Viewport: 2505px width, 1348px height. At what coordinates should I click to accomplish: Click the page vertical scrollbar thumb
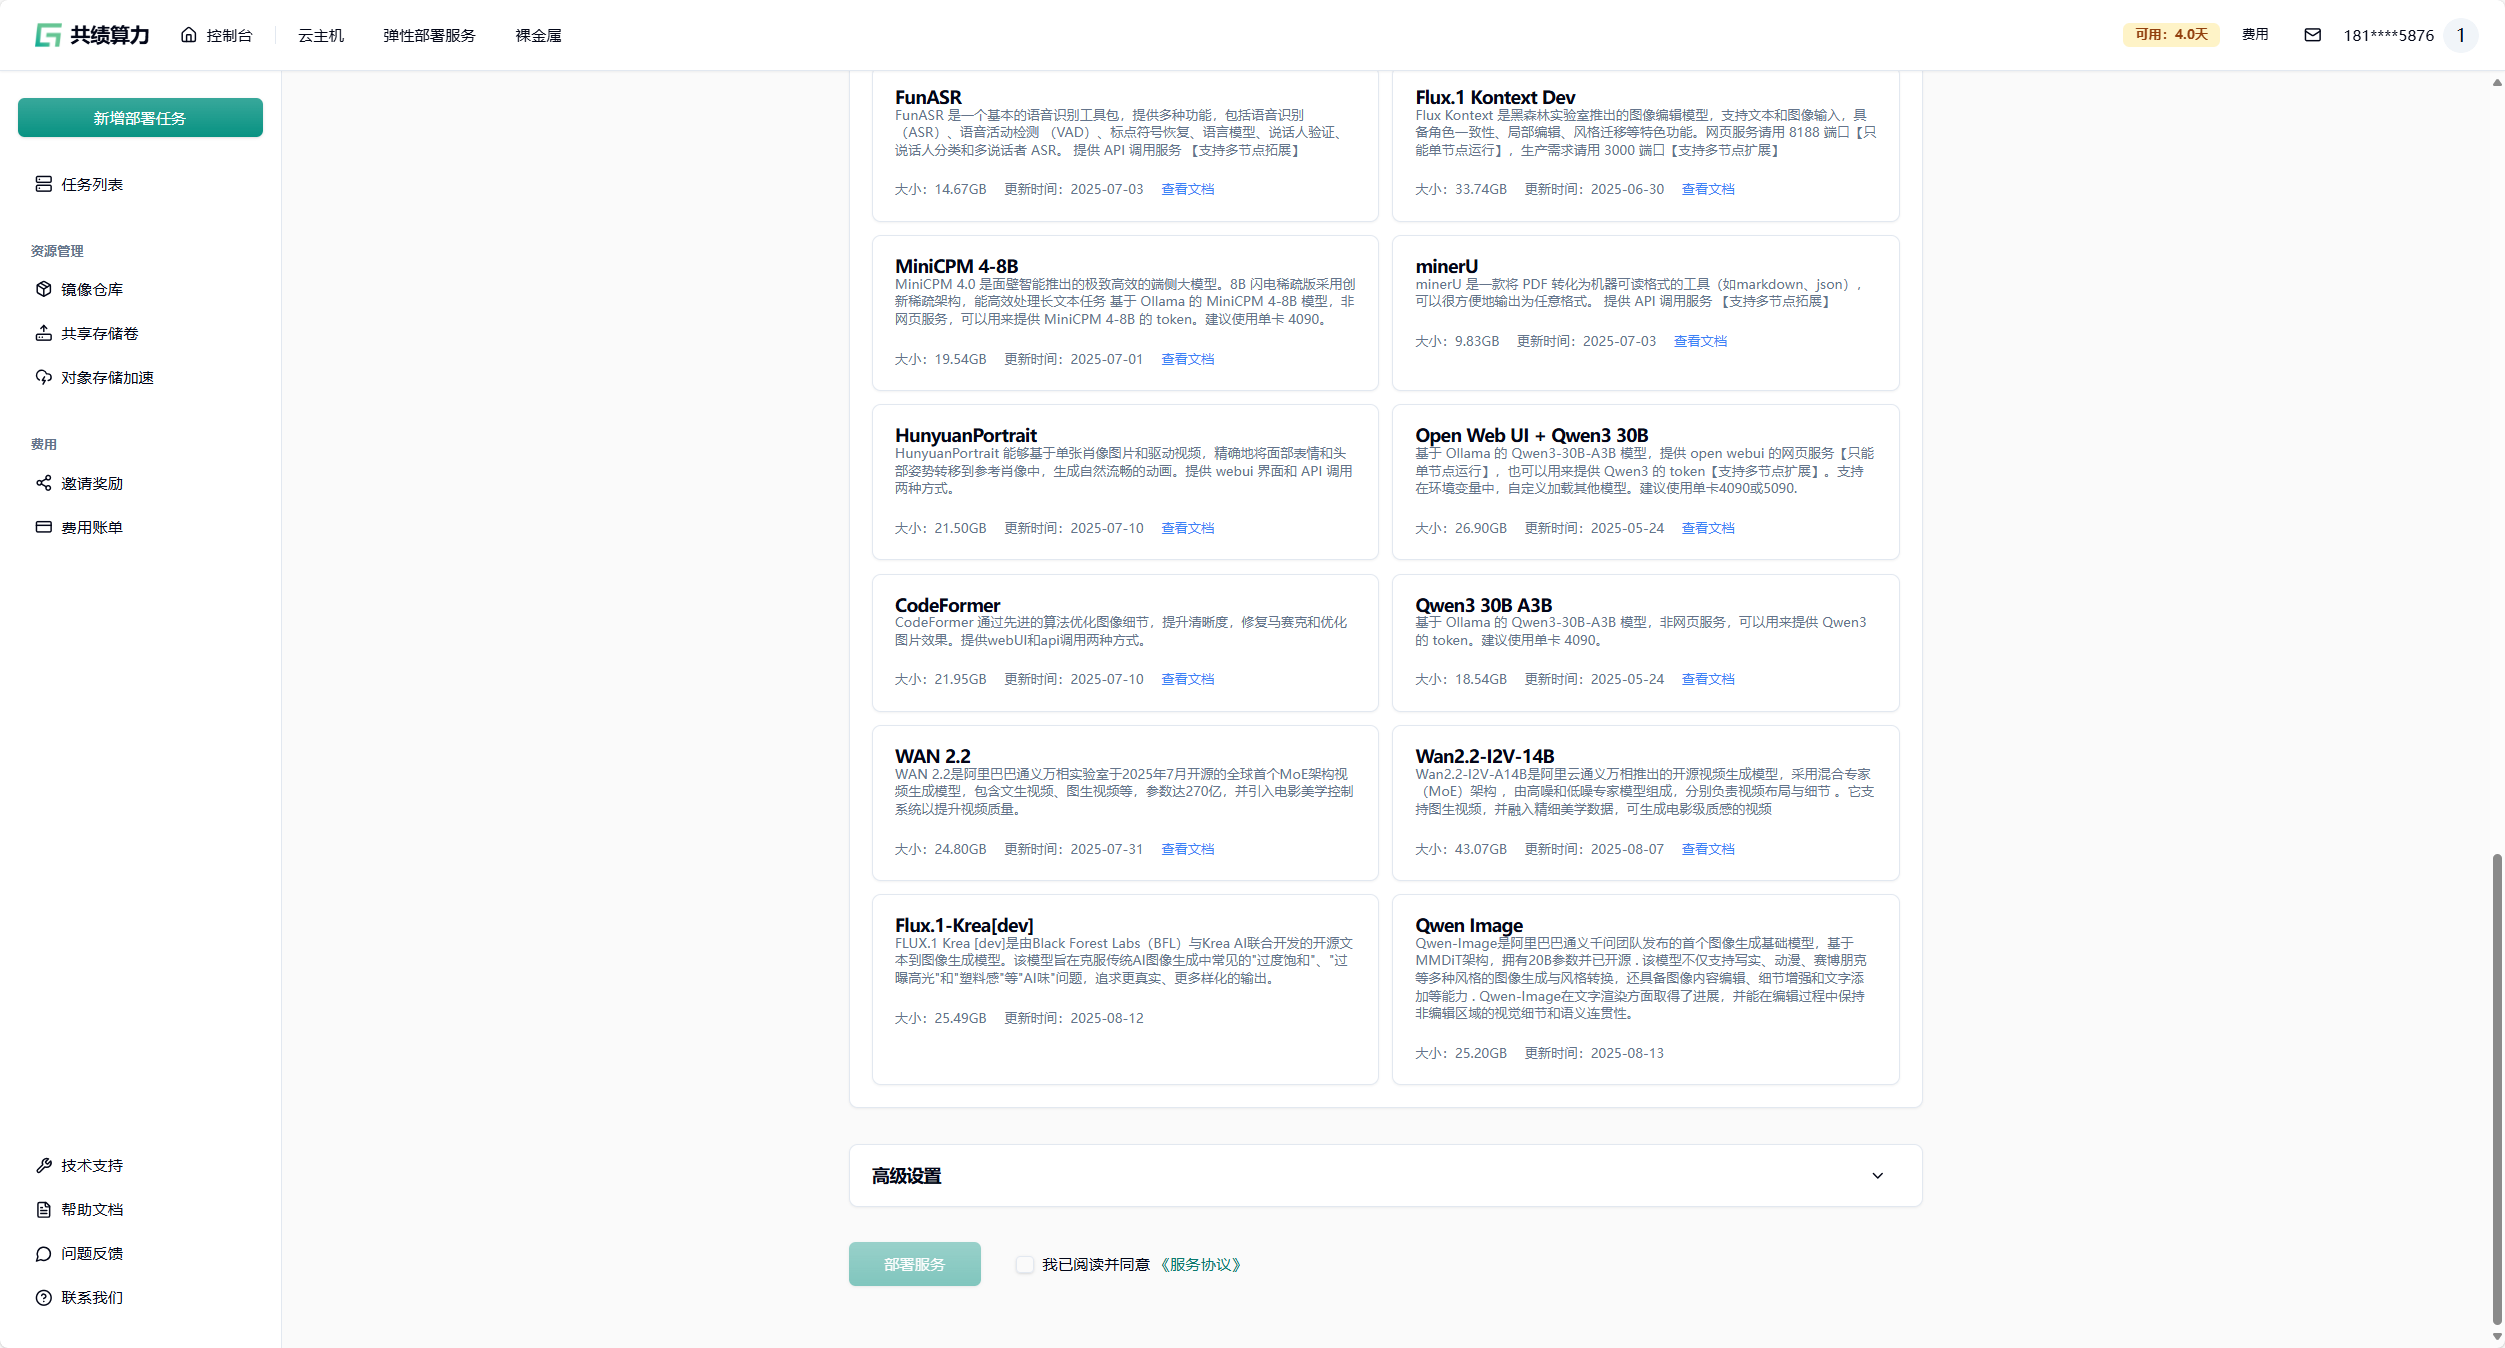(2496, 1085)
